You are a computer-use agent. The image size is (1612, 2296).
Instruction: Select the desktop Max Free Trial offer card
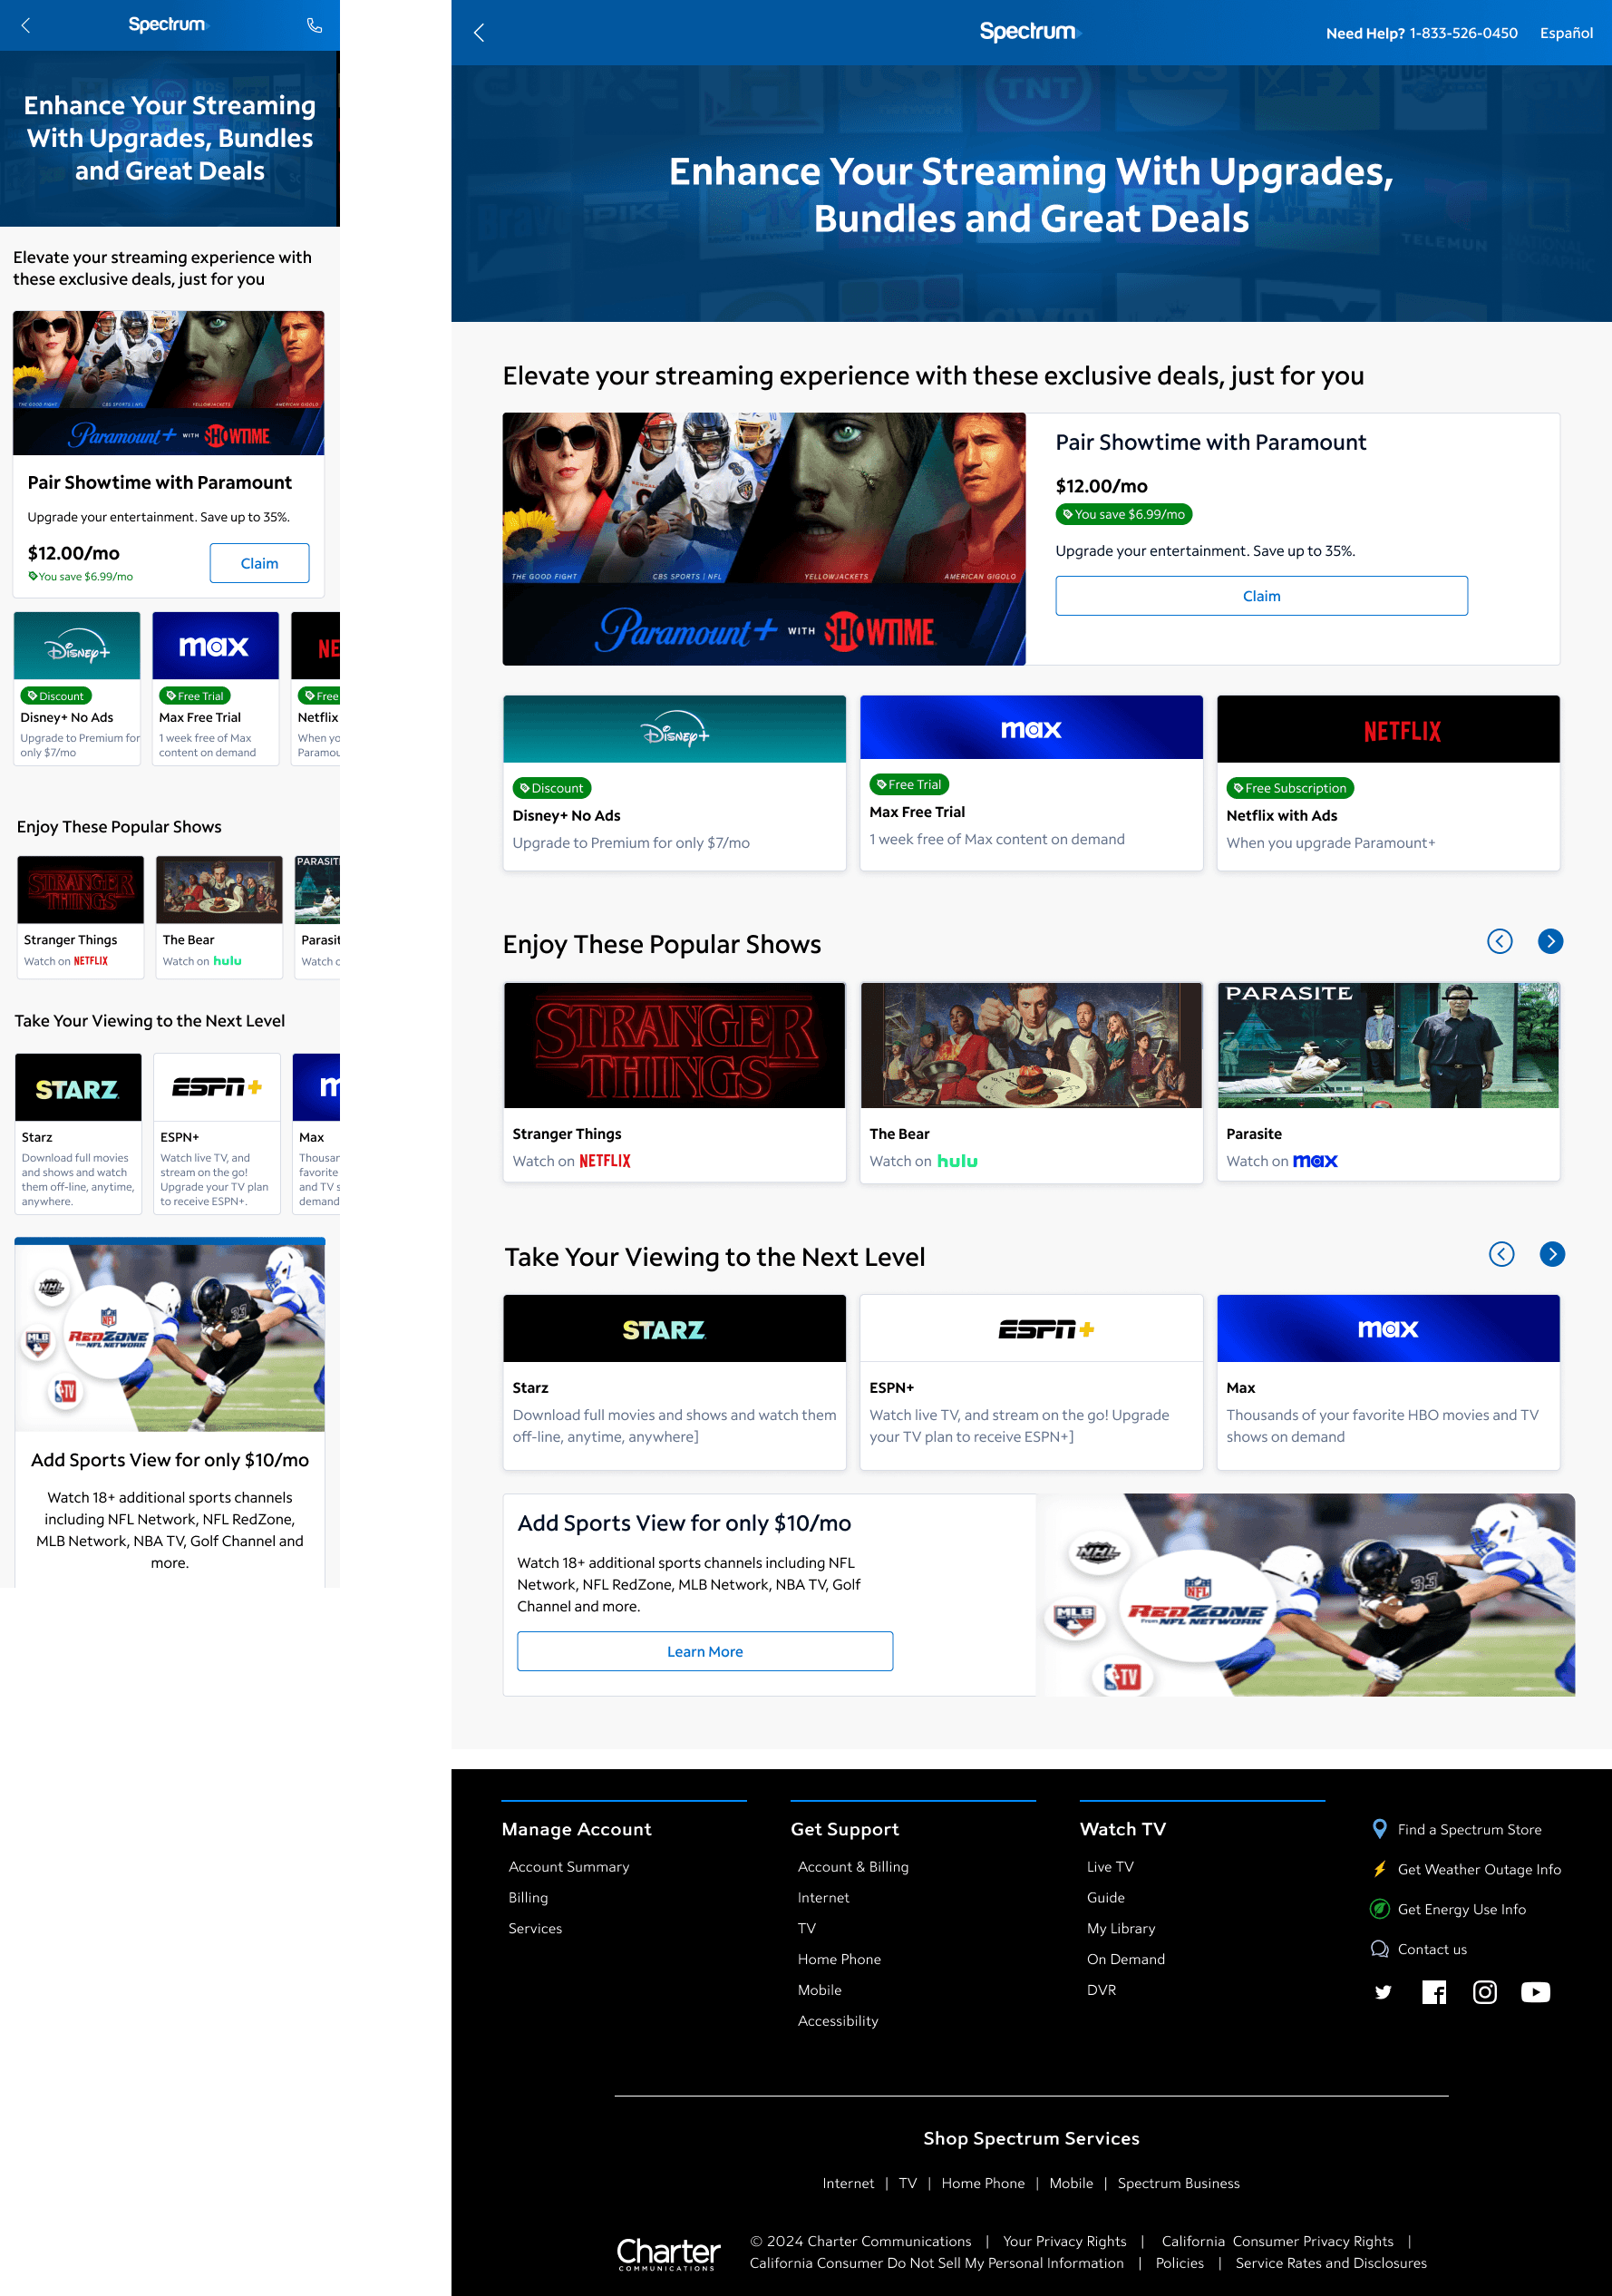pyautogui.click(x=1031, y=783)
